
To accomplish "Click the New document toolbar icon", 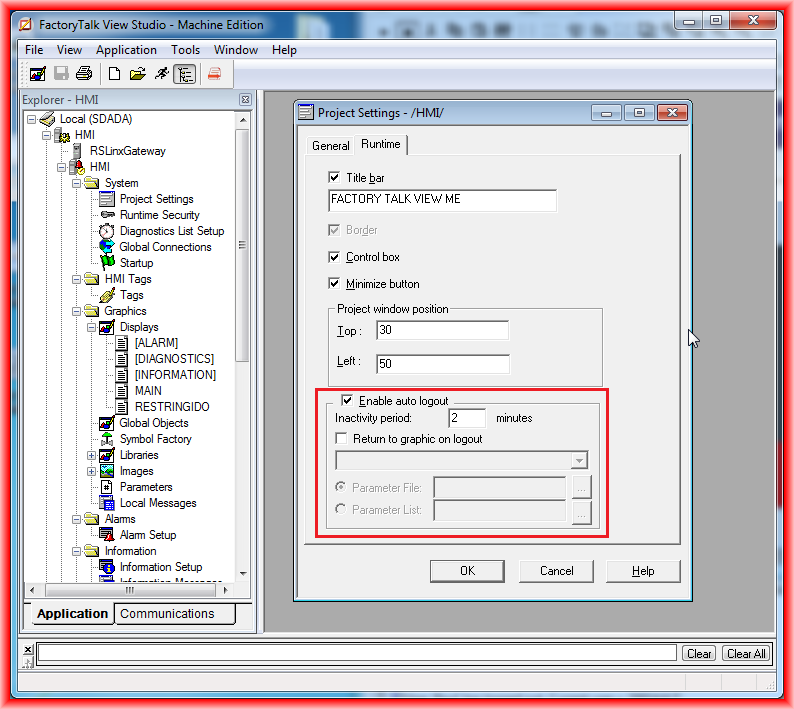I will tap(114, 73).
